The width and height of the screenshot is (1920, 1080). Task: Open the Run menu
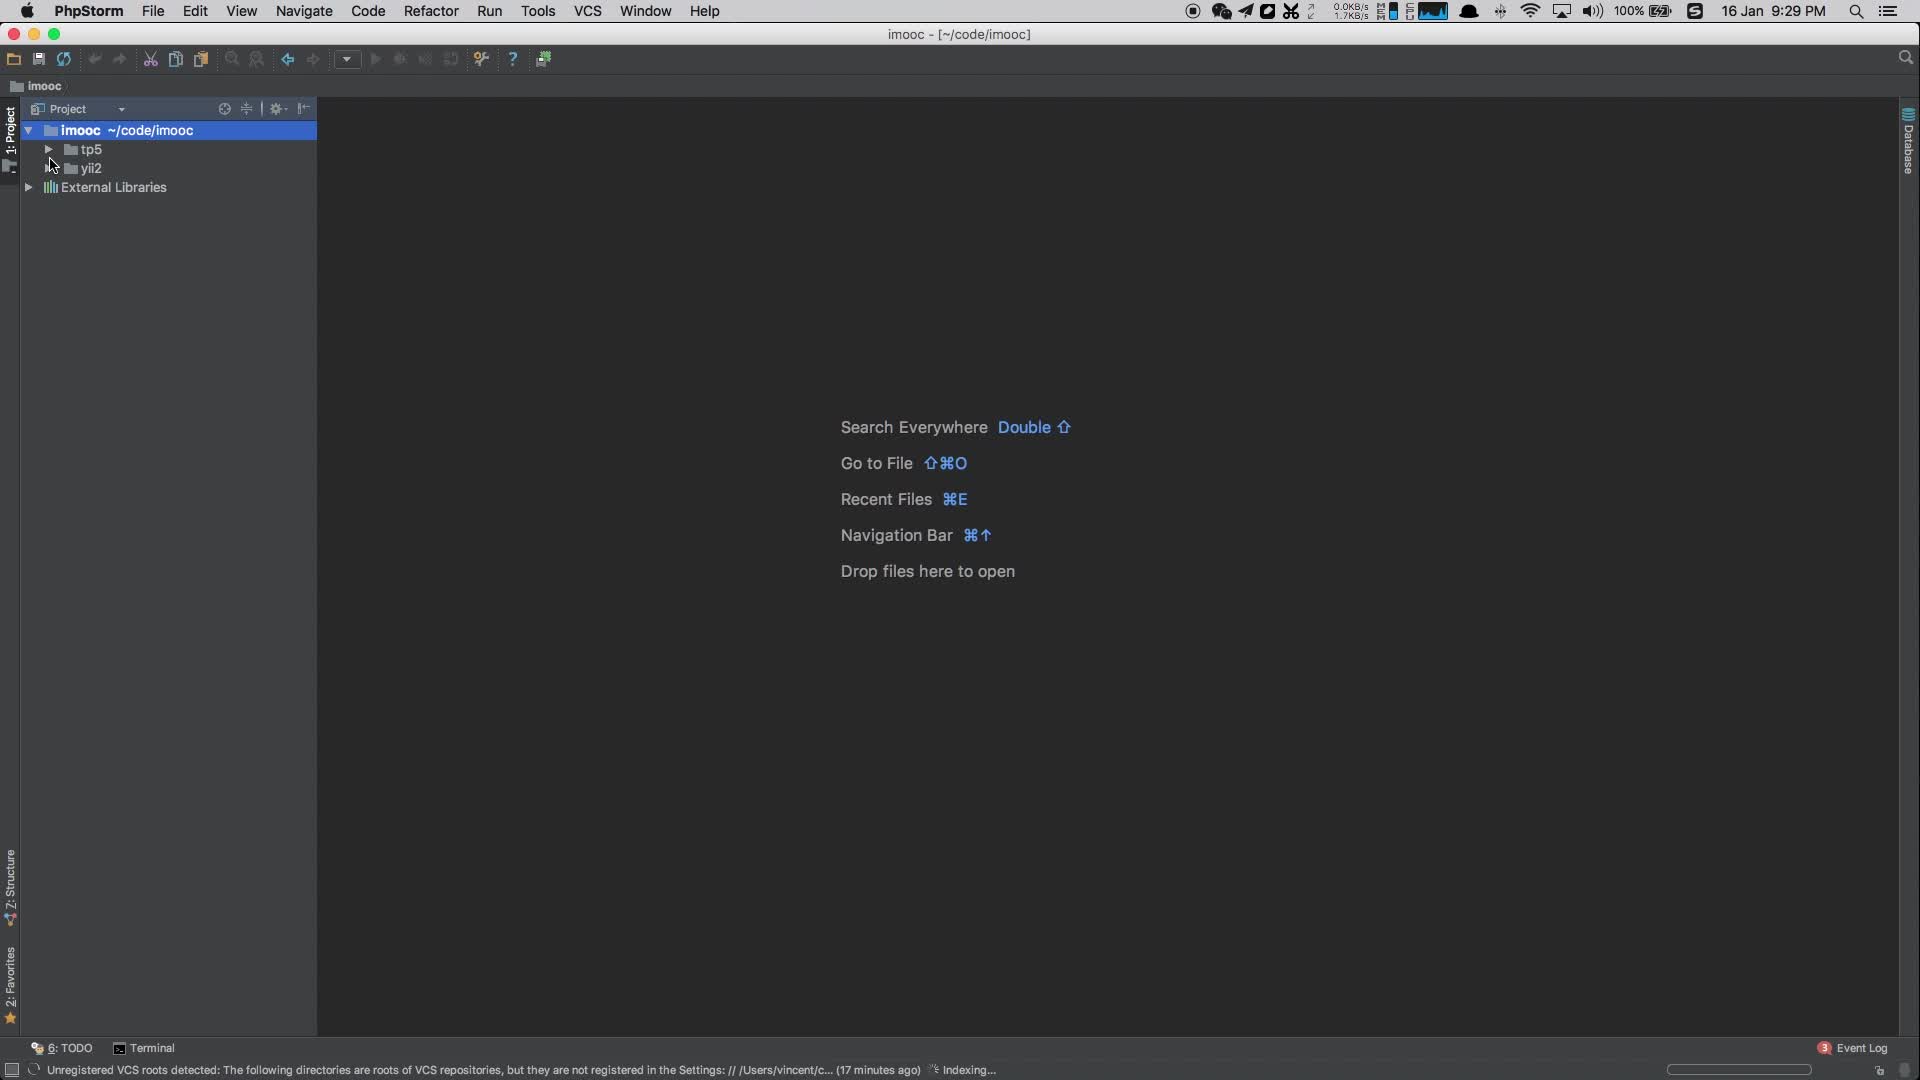coord(490,11)
